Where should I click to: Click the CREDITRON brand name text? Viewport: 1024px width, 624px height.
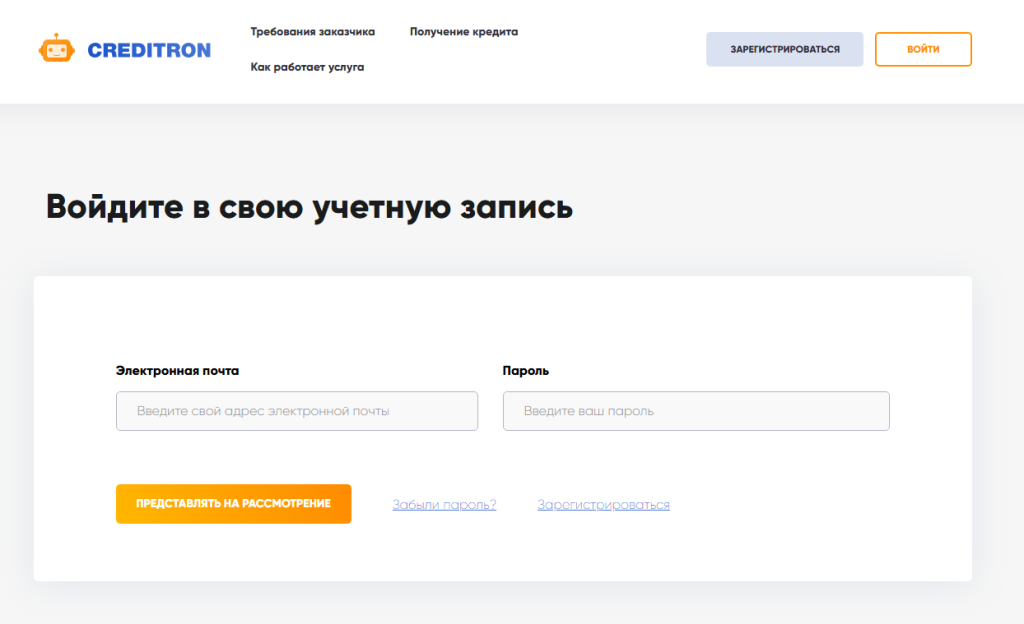coord(149,50)
